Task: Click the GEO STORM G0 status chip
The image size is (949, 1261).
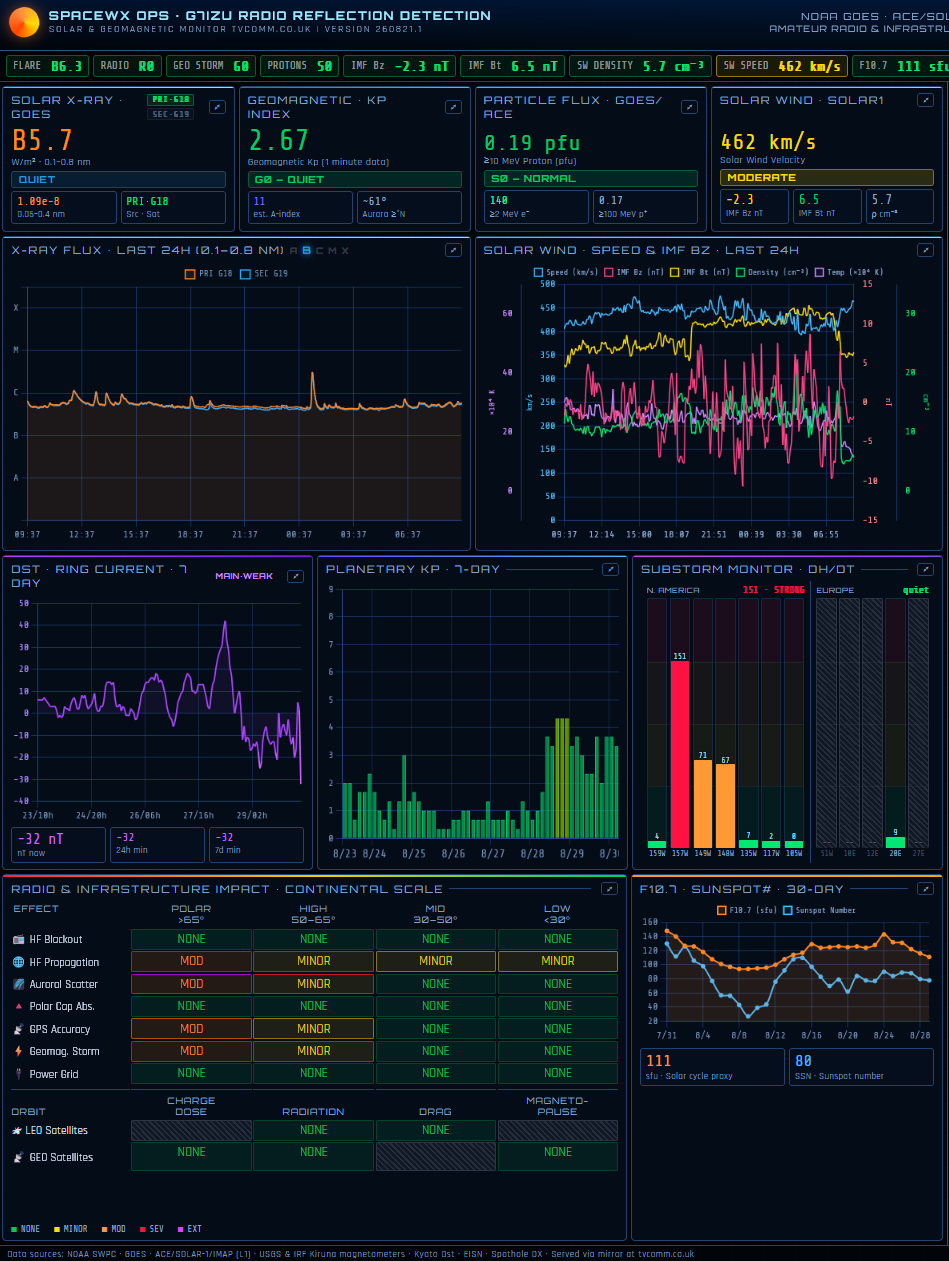Action: pyautogui.click(x=211, y=66)
